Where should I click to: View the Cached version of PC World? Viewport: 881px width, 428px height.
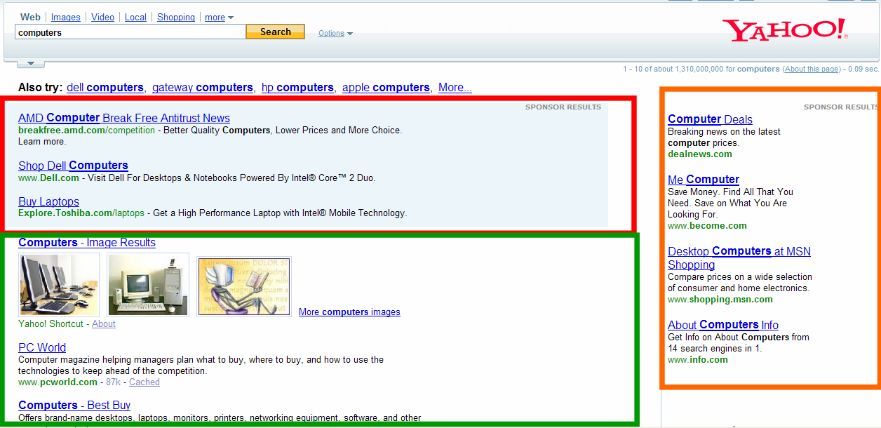144,382
